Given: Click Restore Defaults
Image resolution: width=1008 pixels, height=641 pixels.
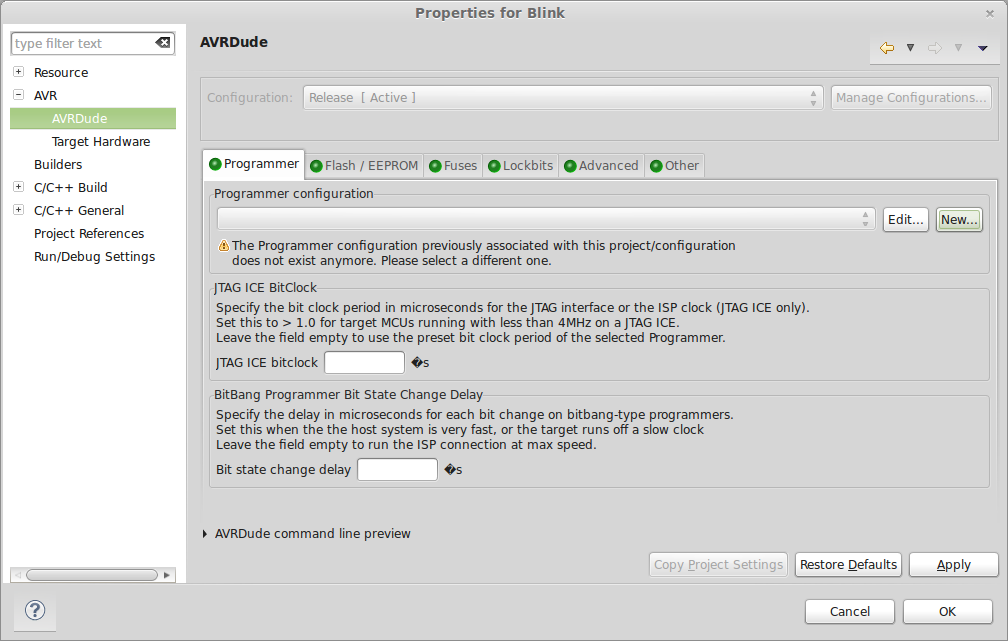Looking at the screenshot, I should point(848,564).
